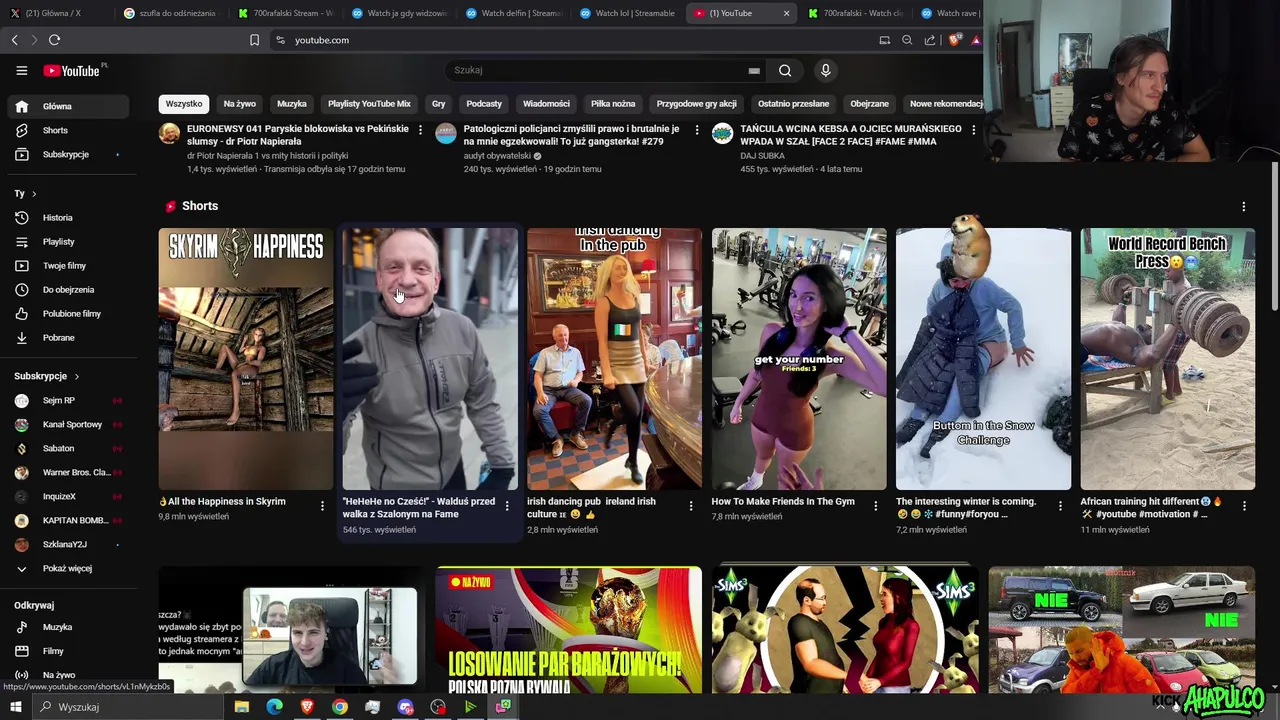Open the YouTube hamburger guide menu
This screenshot has height=720, width=1280.
coord(21,70)
